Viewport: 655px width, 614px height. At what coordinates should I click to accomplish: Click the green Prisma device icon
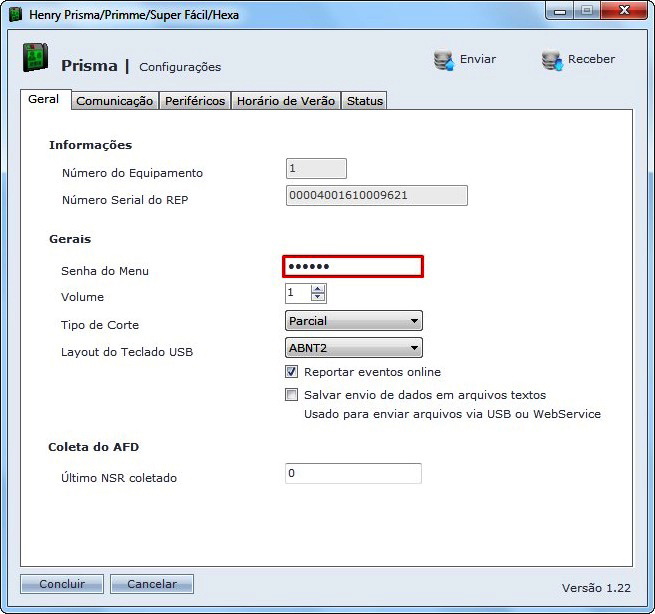coord(36,59)
